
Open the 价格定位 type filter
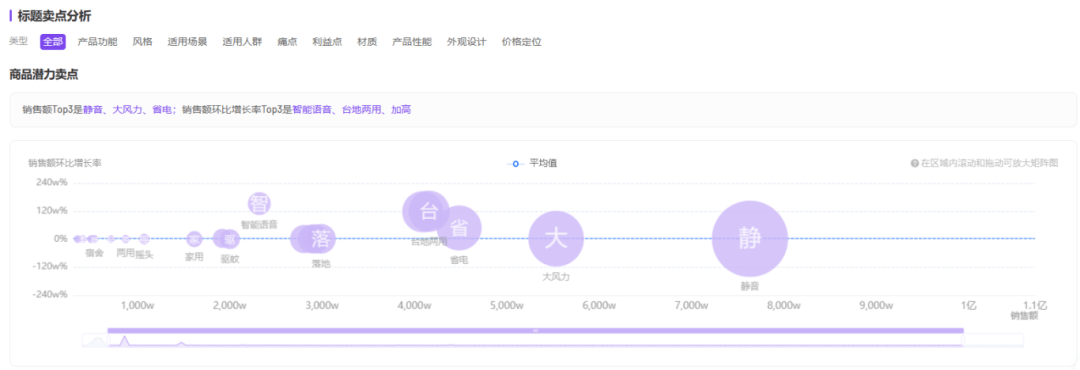tap(521, 41)
